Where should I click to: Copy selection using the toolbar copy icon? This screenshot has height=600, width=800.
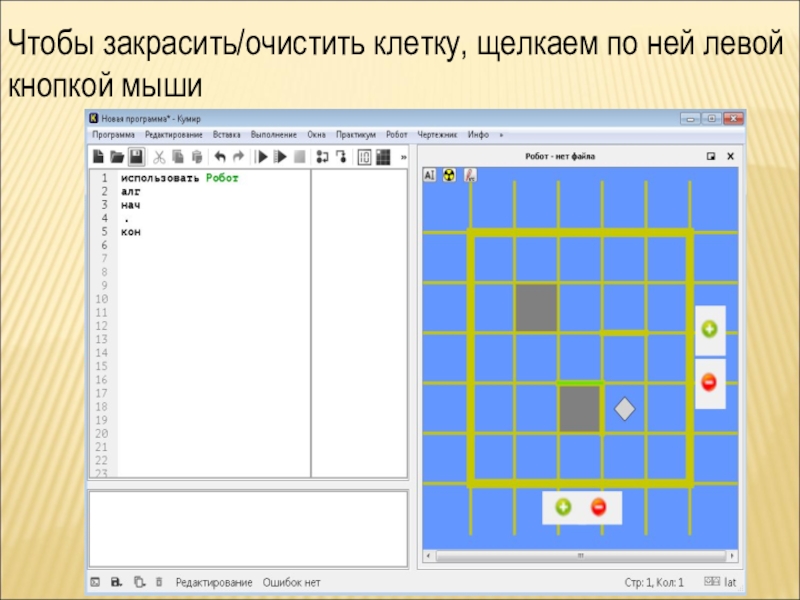coord(178,157)
